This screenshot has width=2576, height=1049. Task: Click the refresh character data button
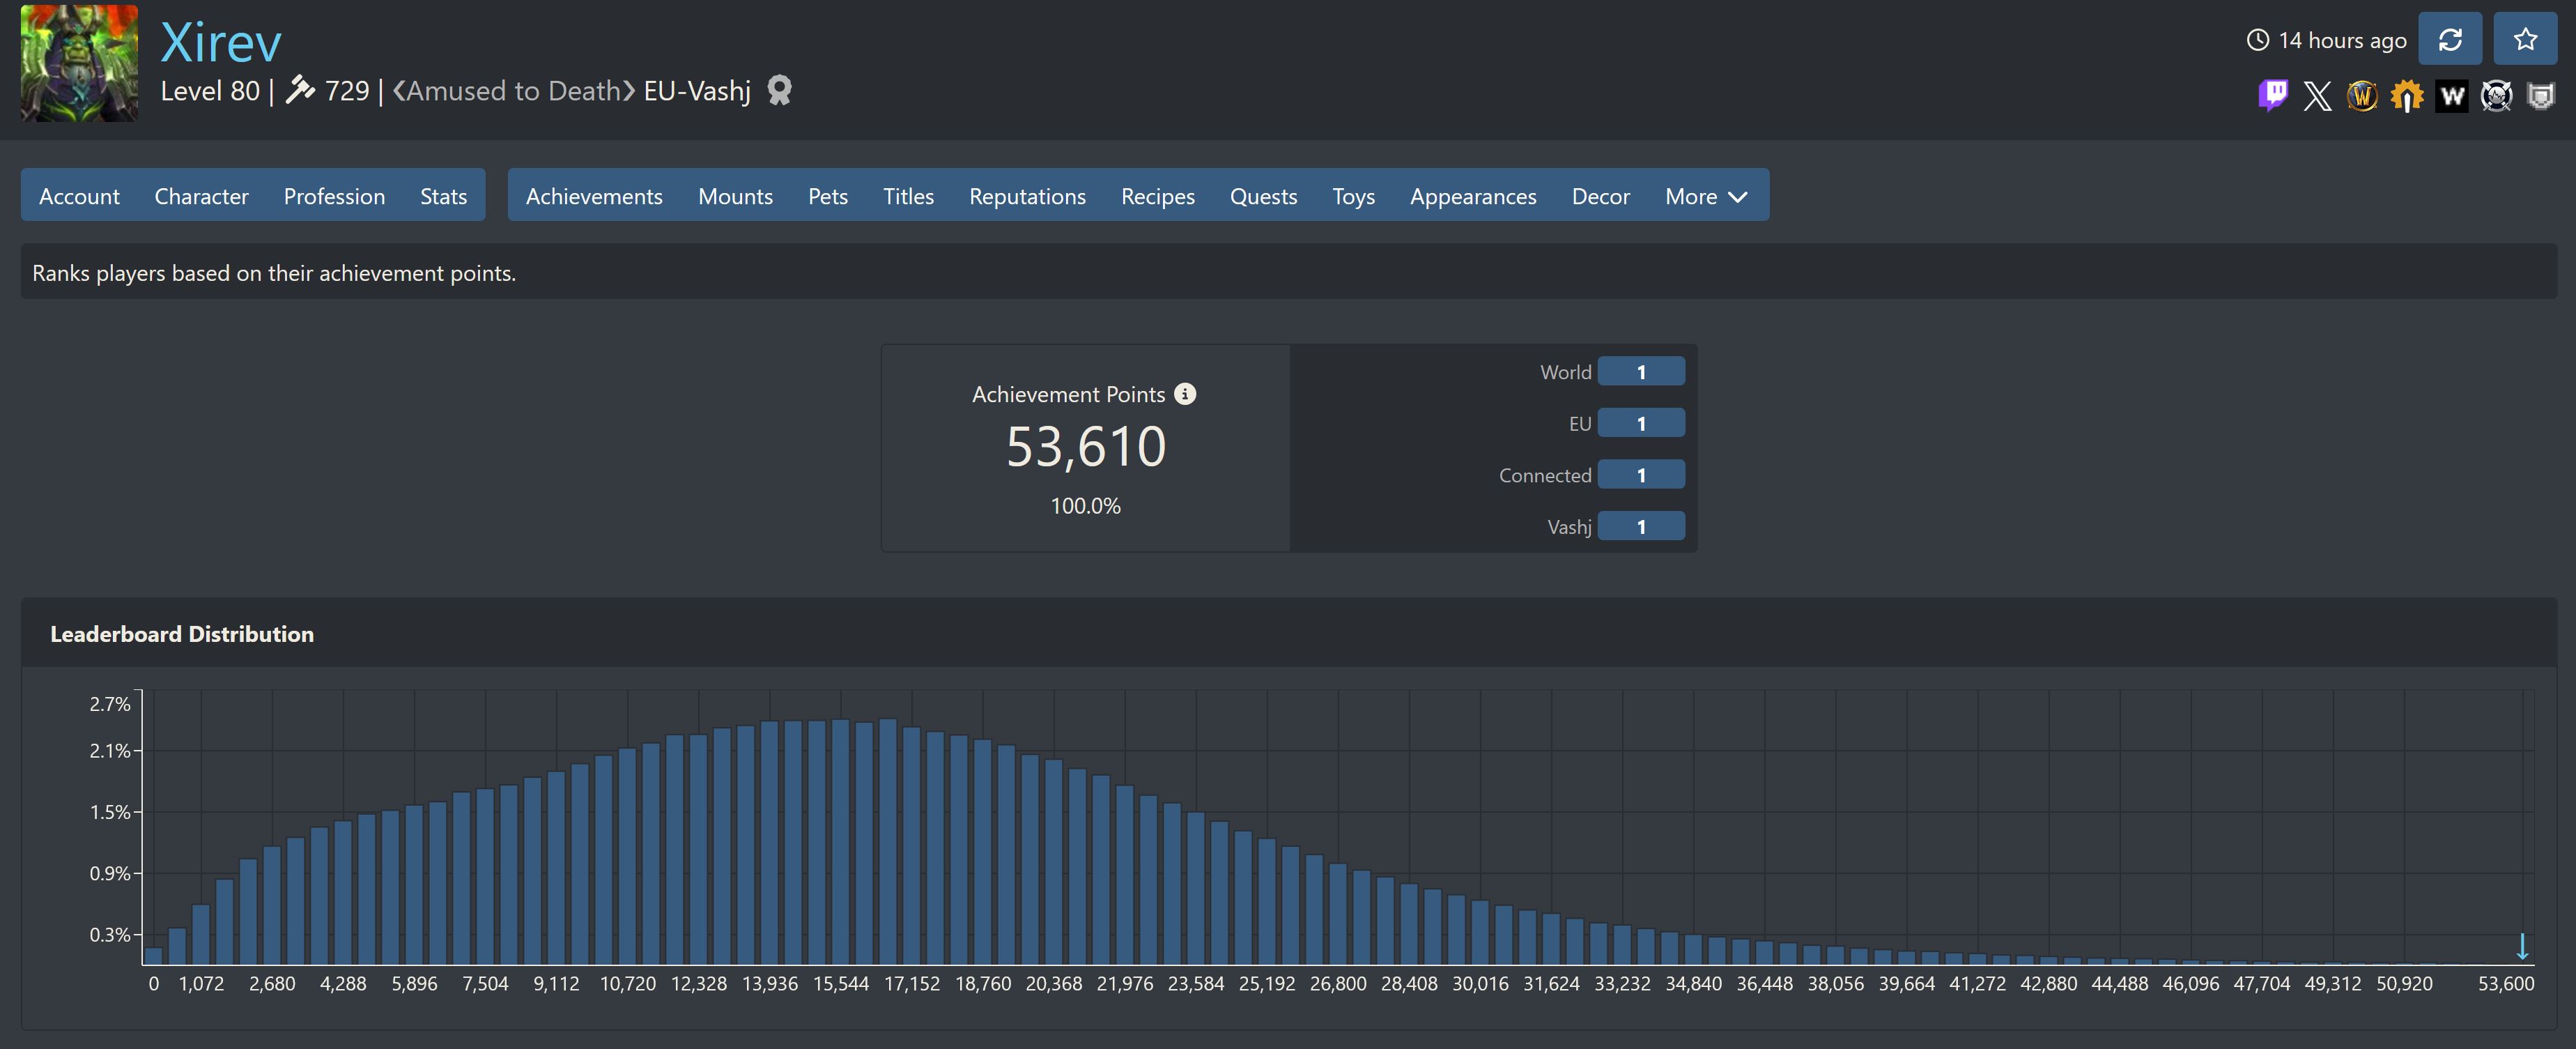[2449, 39]
